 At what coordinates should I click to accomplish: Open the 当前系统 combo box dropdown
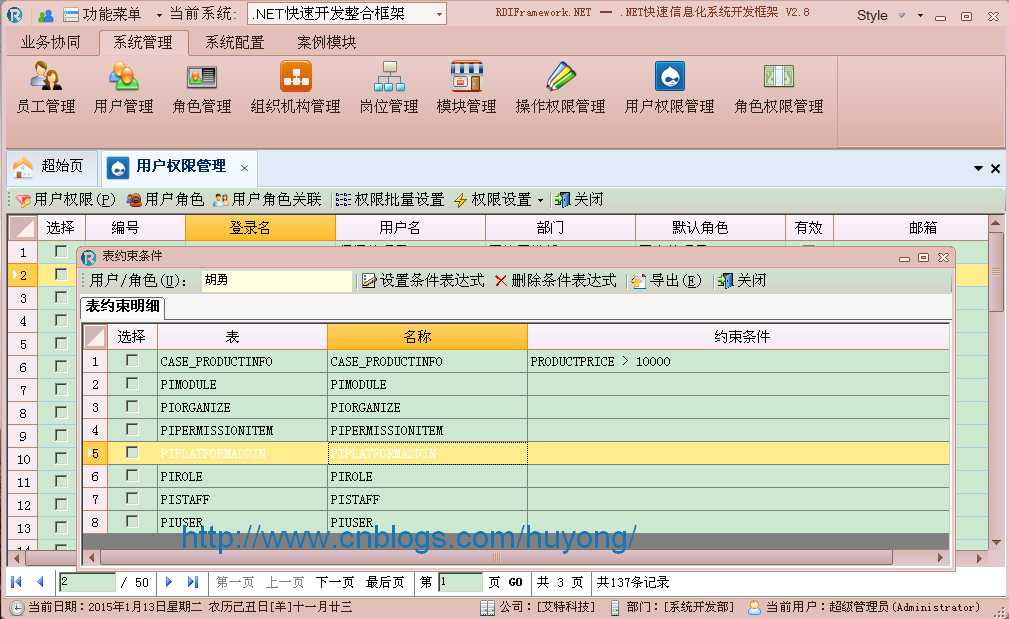coord(439,14)
